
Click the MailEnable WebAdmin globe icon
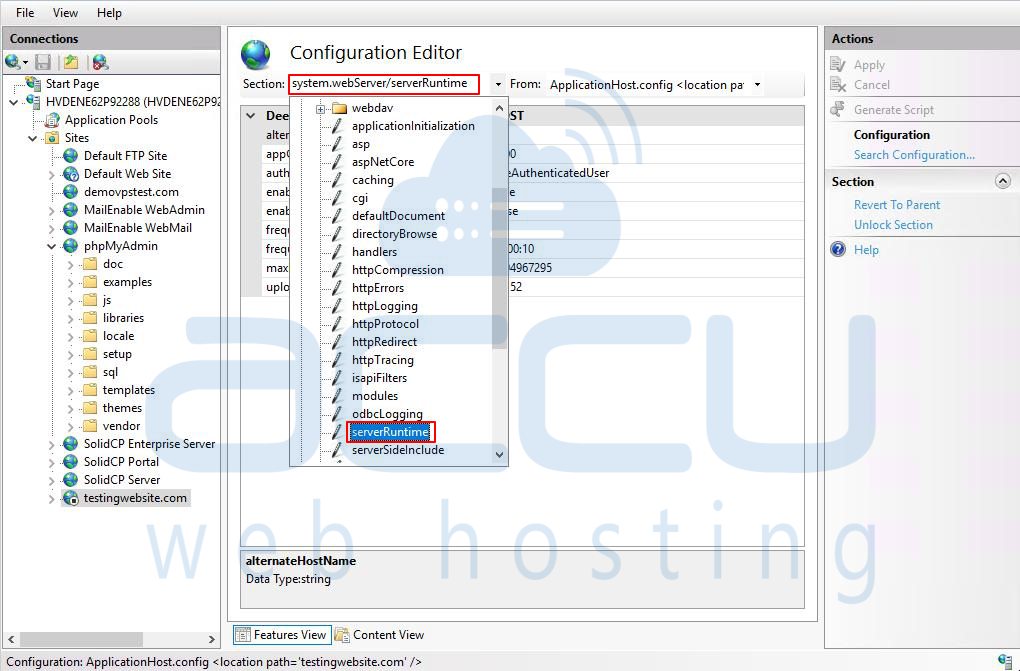coord(70,210)
